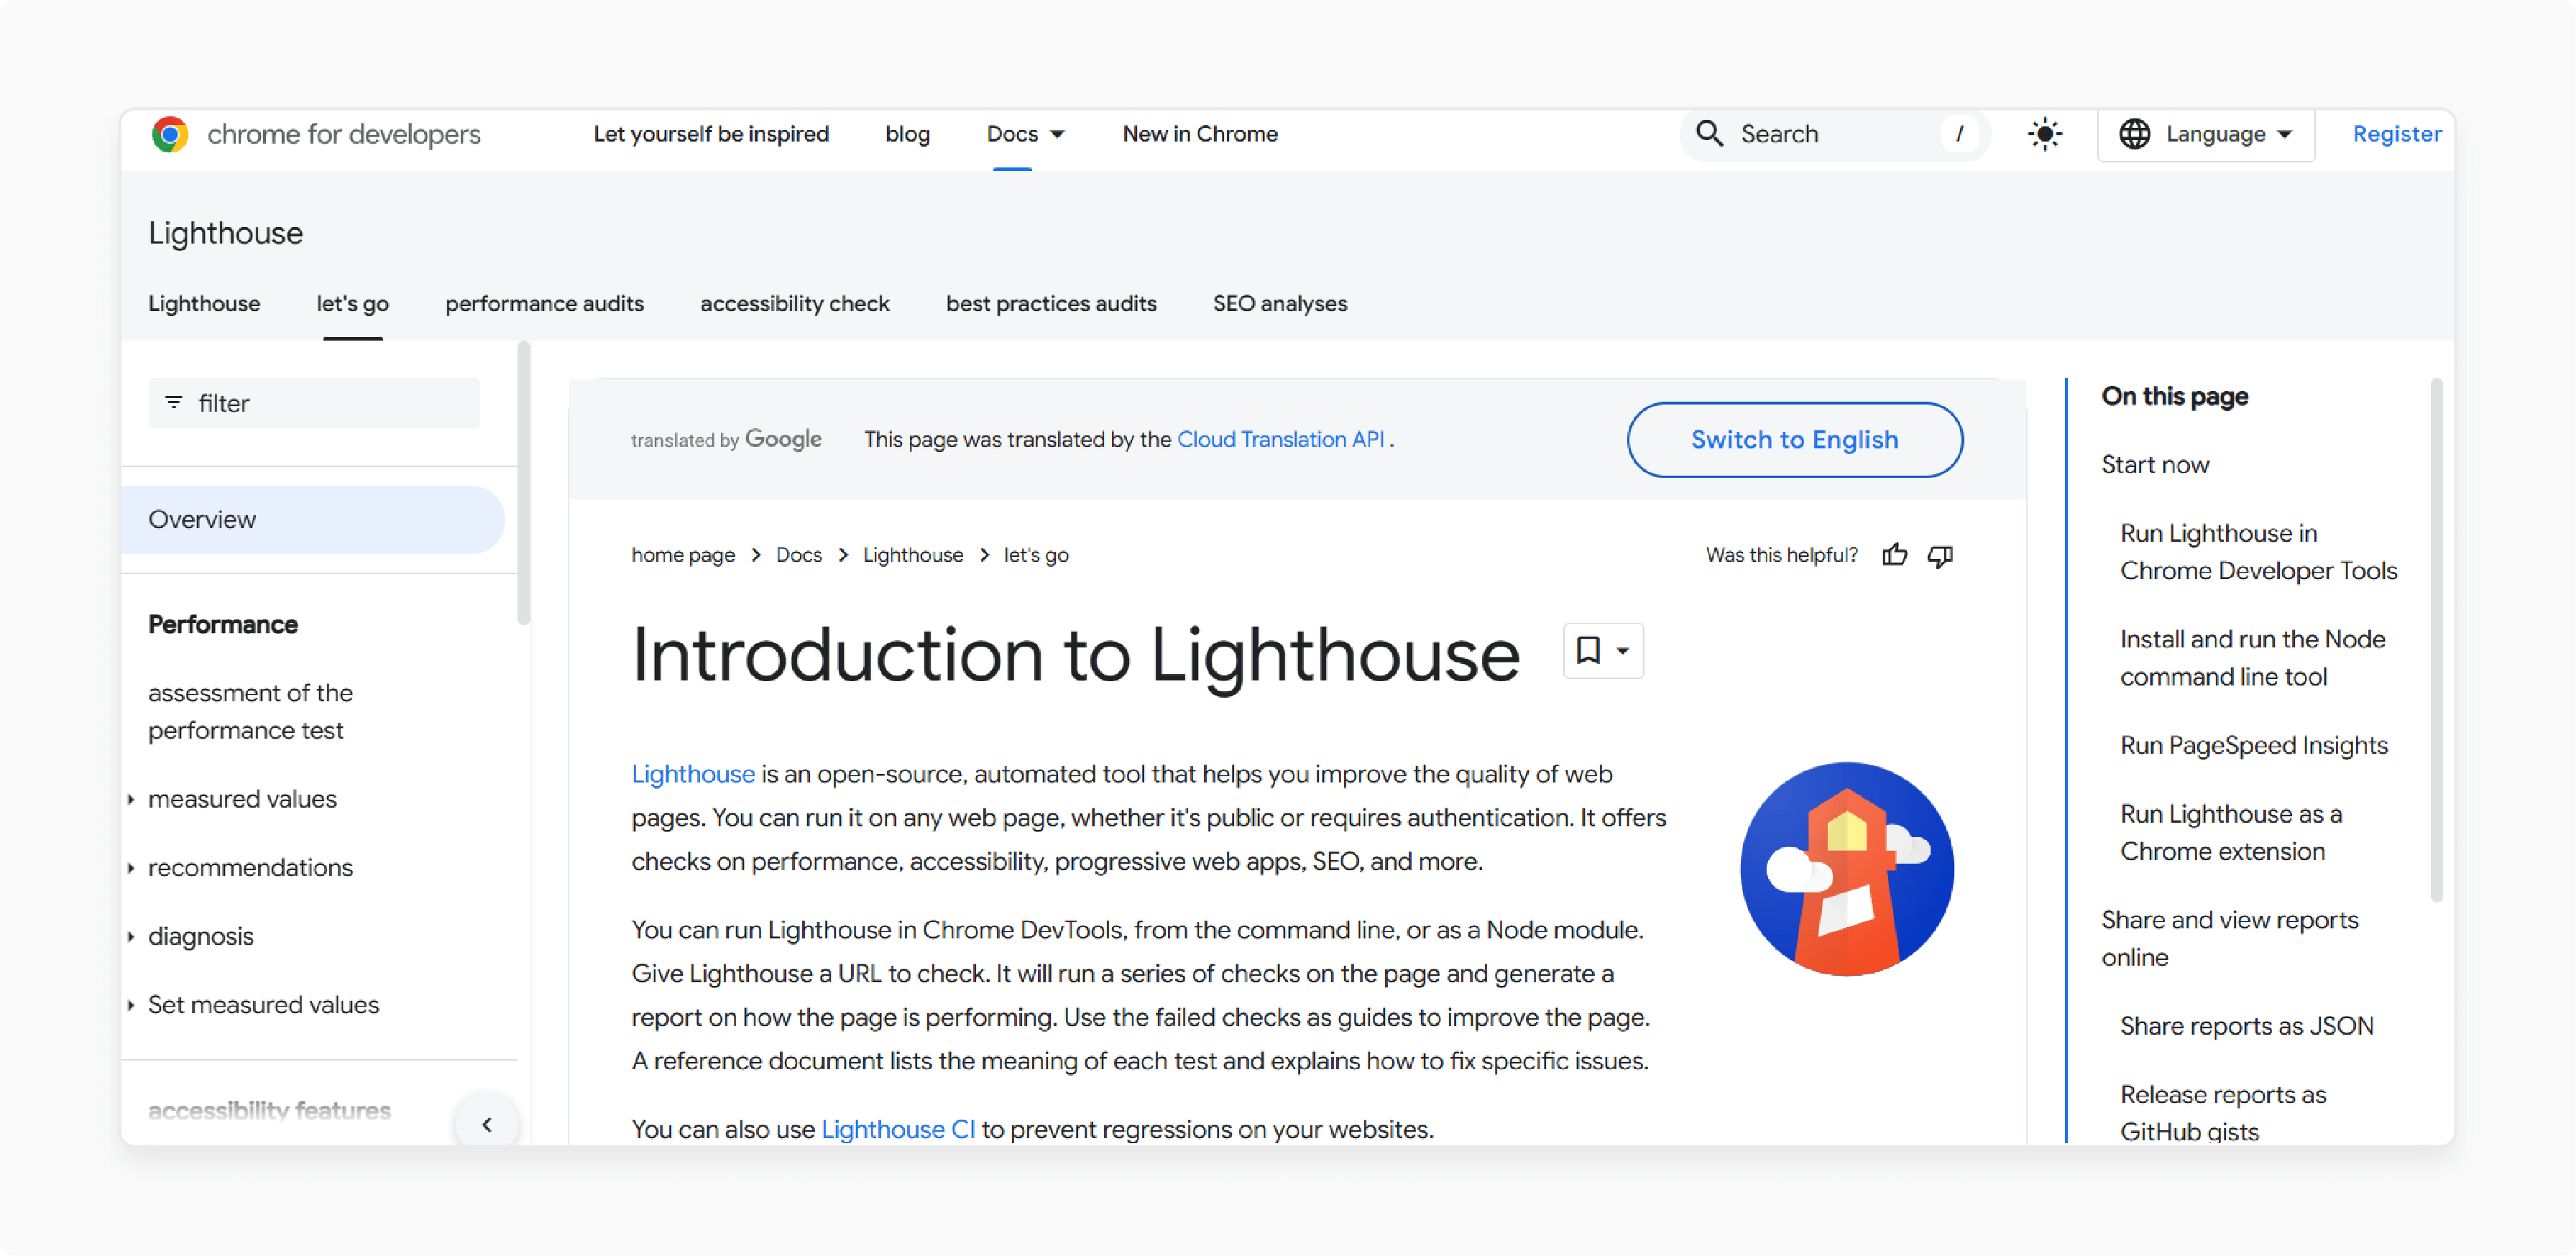Screen dimensions: 2576x1256
Task: Open the Lighthouse CI link
Action: [x=898, y=1129]
